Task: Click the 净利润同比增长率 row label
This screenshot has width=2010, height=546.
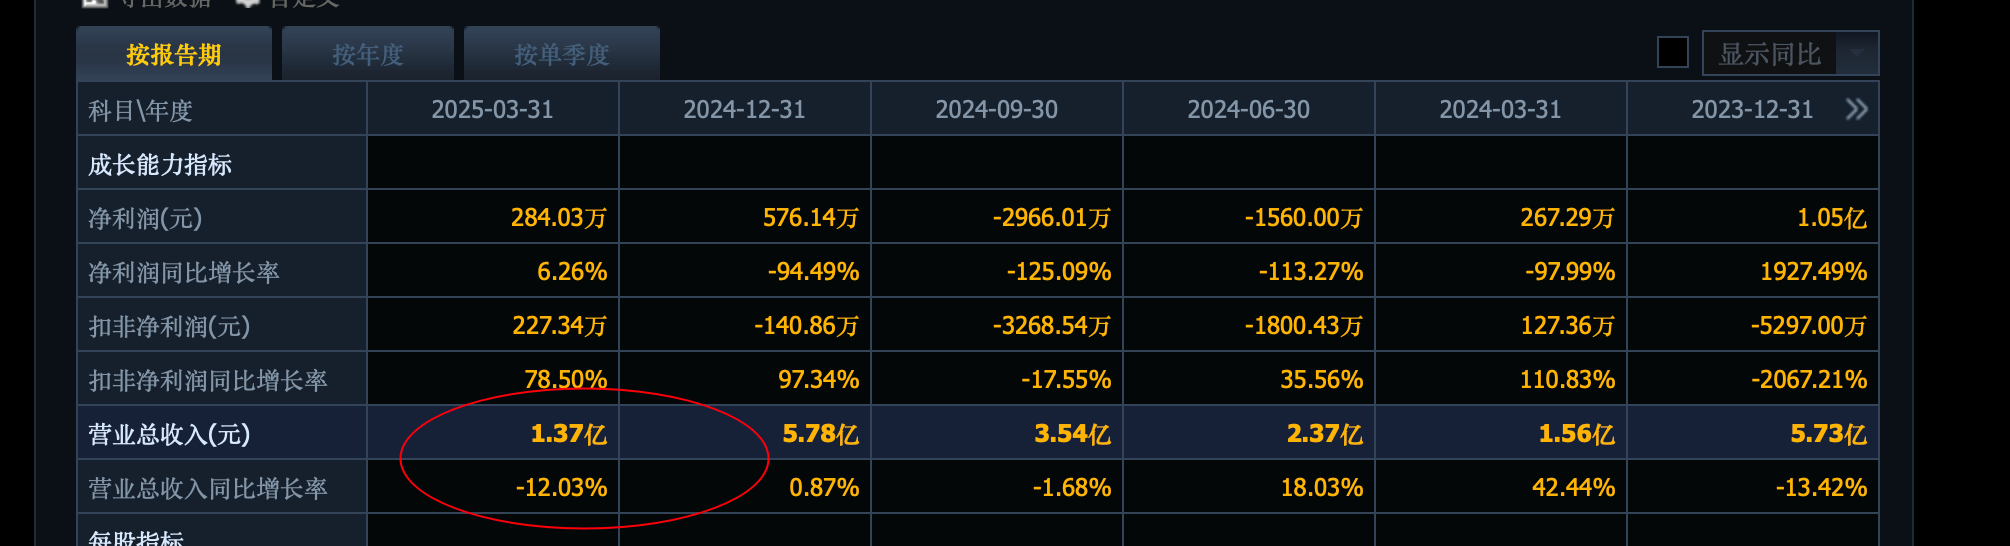Action: [184, 272]
